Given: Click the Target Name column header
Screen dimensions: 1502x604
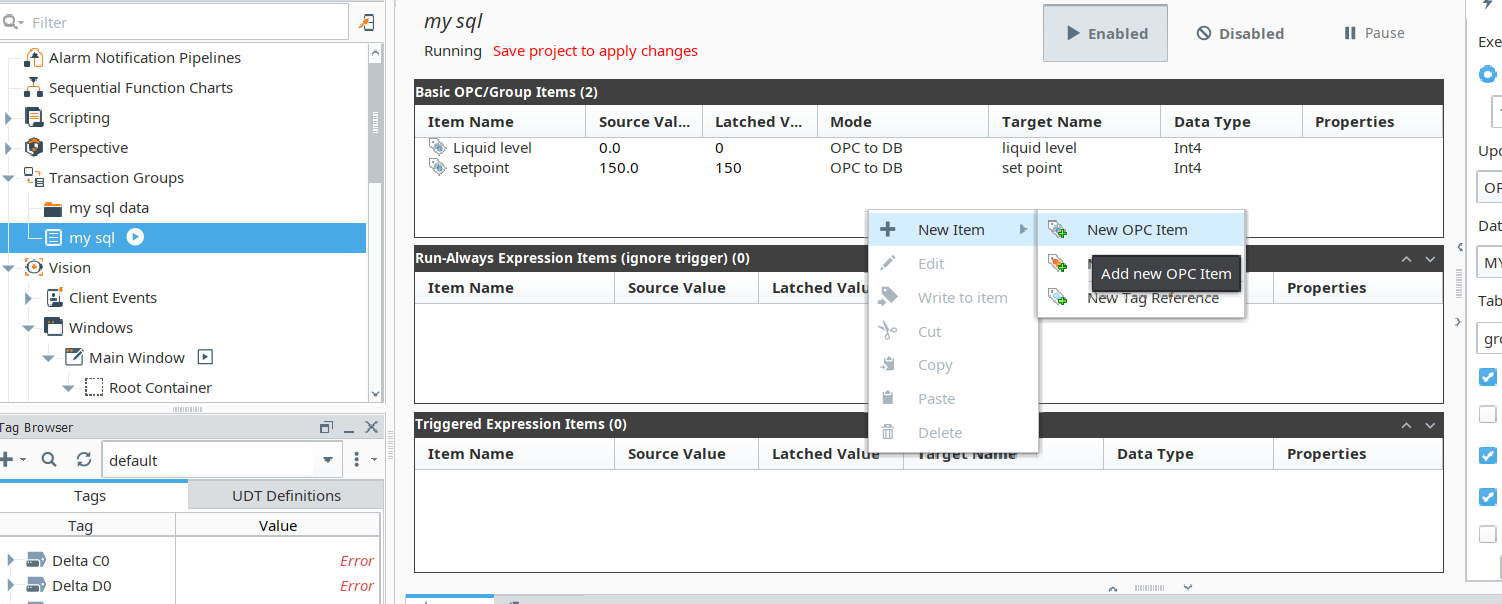Looking at the screenshot, I should pyautogui.click(x=1051, y=122).
